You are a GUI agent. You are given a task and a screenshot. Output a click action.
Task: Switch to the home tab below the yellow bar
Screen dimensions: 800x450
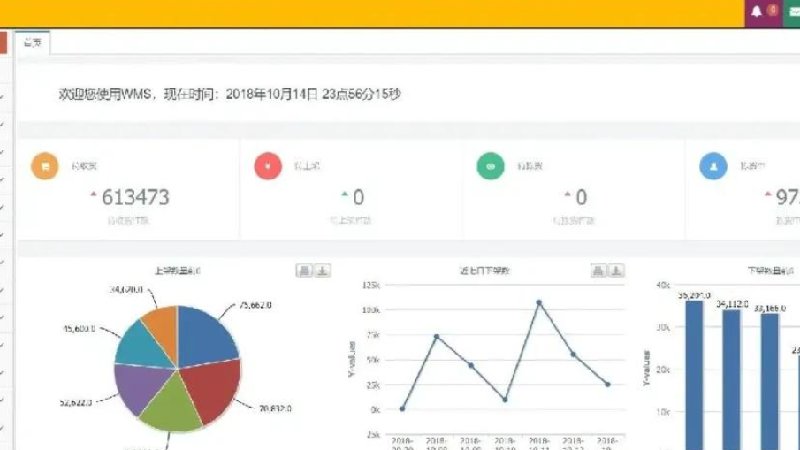point(33,42)
